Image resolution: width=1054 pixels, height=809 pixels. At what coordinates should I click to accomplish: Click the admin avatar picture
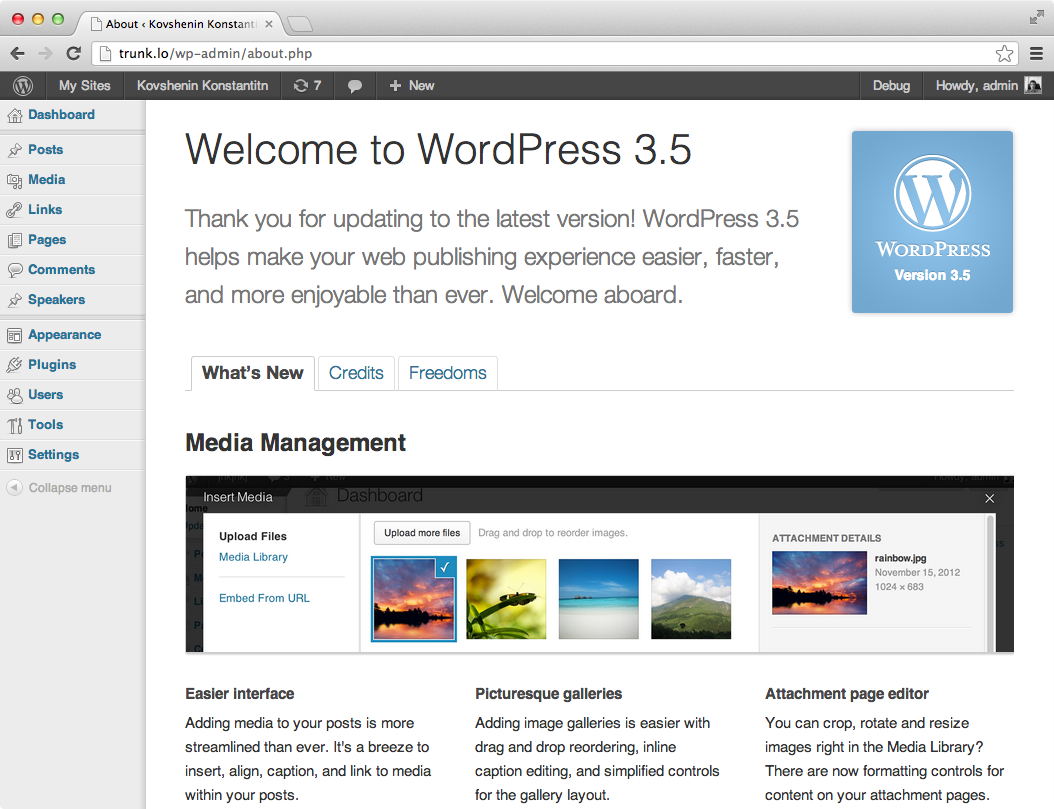[1032, 85]
